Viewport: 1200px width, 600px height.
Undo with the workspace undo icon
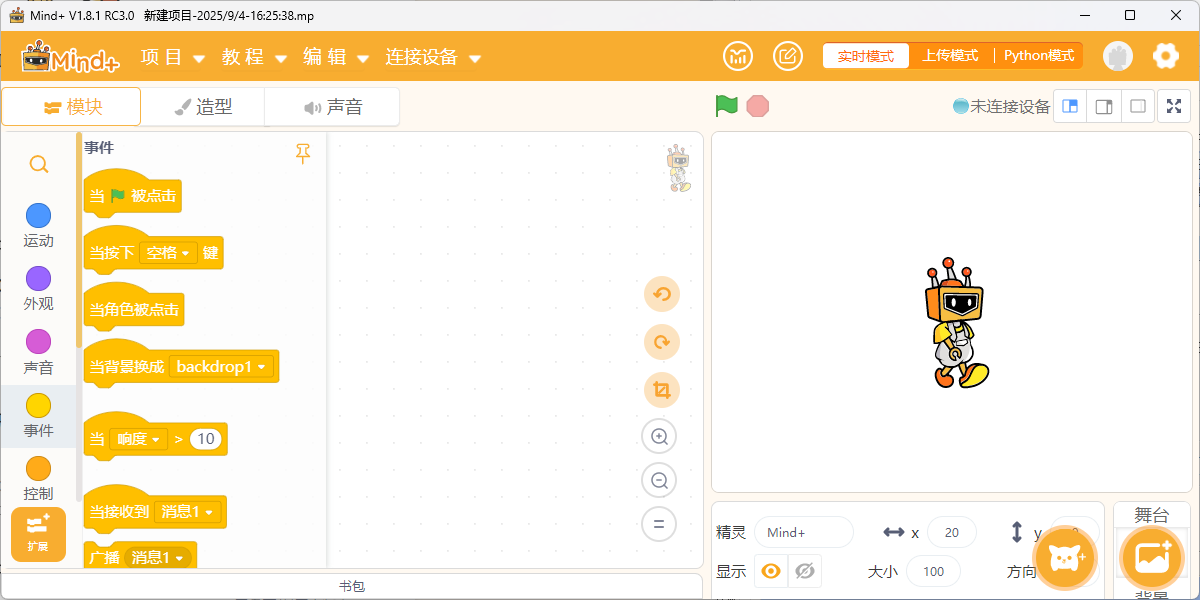click(661, 294)
